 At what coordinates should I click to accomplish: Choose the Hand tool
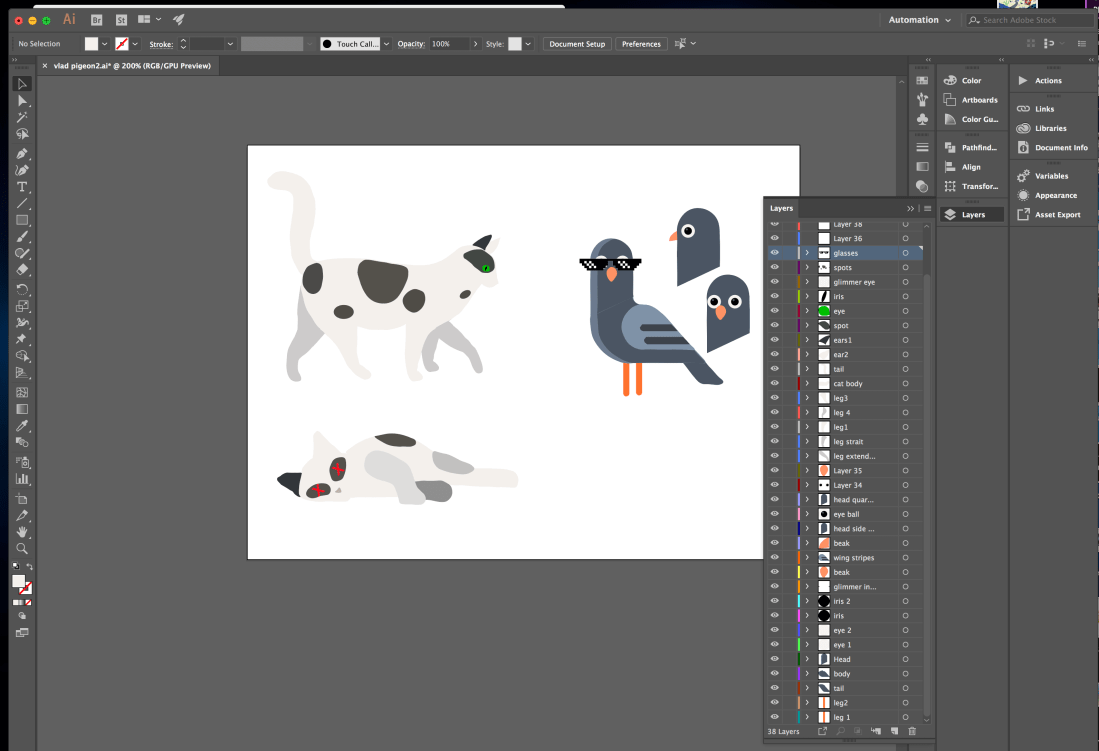click(22, 531)
